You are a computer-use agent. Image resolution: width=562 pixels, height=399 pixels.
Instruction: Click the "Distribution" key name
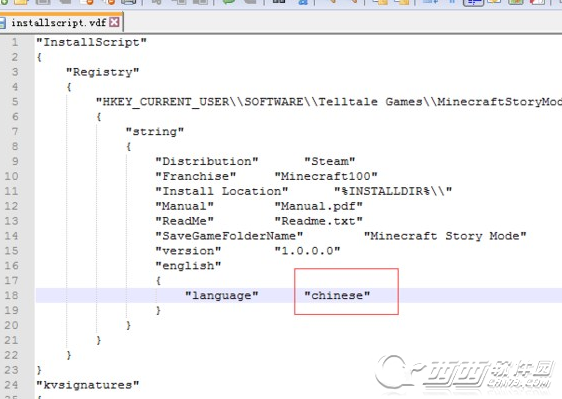point(207,161)
